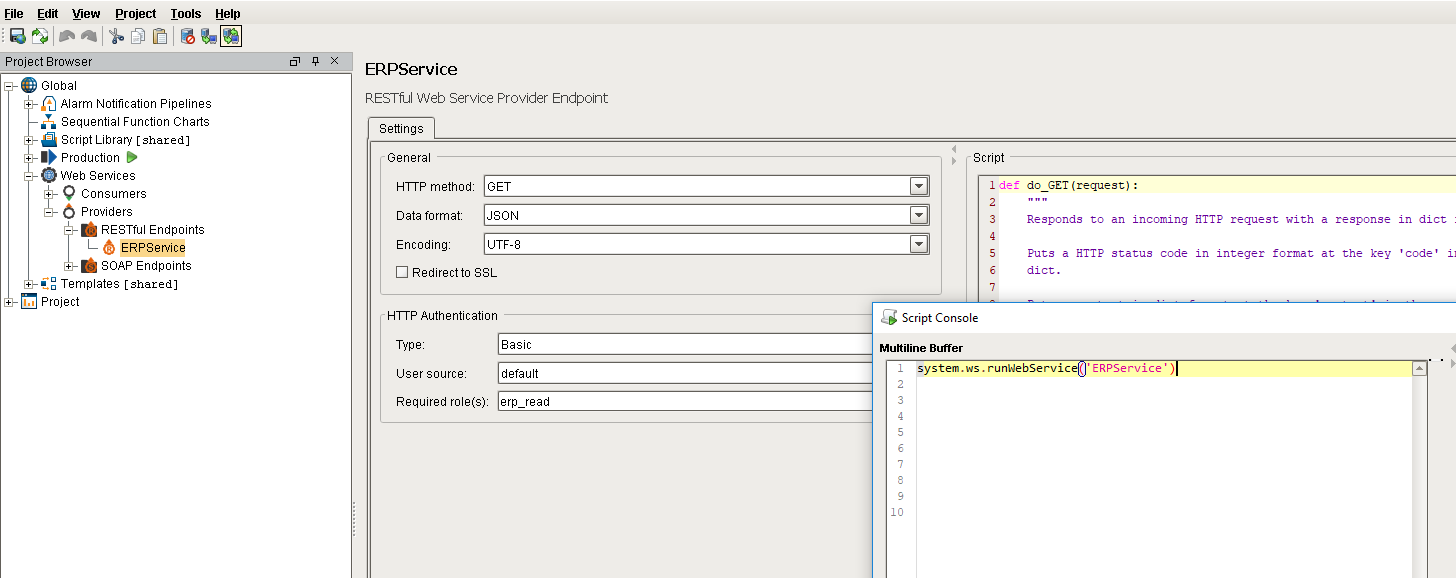Expand the Production tree node

[x=30, y=157]
